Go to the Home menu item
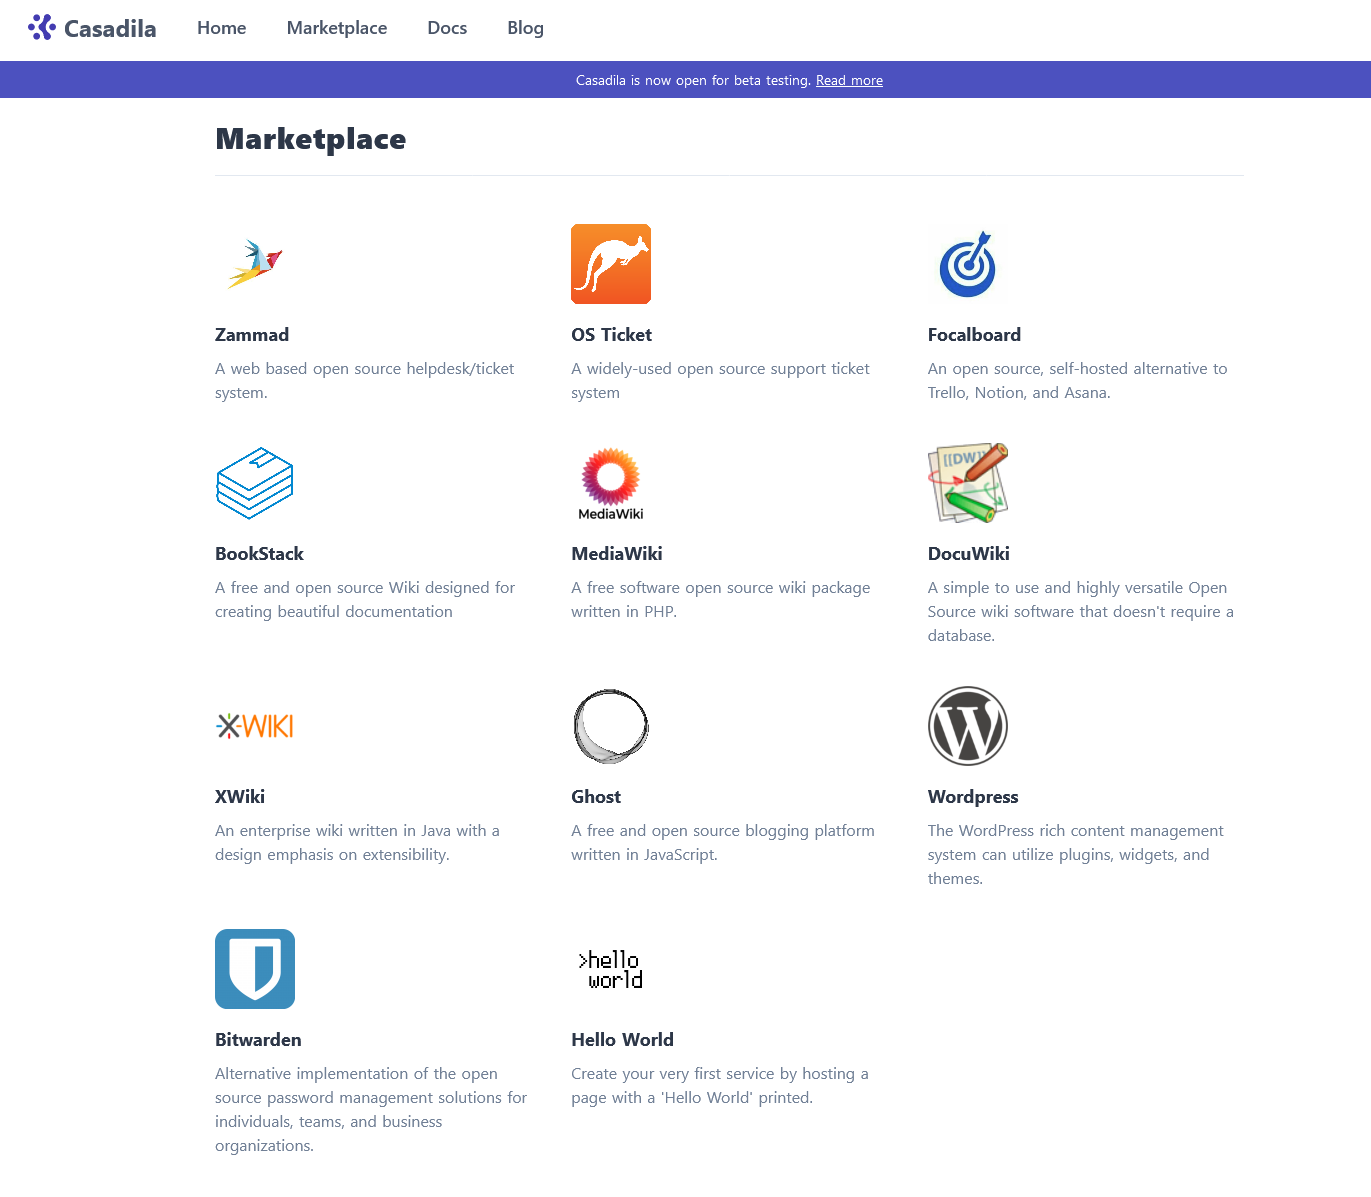The width and height of the screenshot is (1371, 1197). [222, 28]
